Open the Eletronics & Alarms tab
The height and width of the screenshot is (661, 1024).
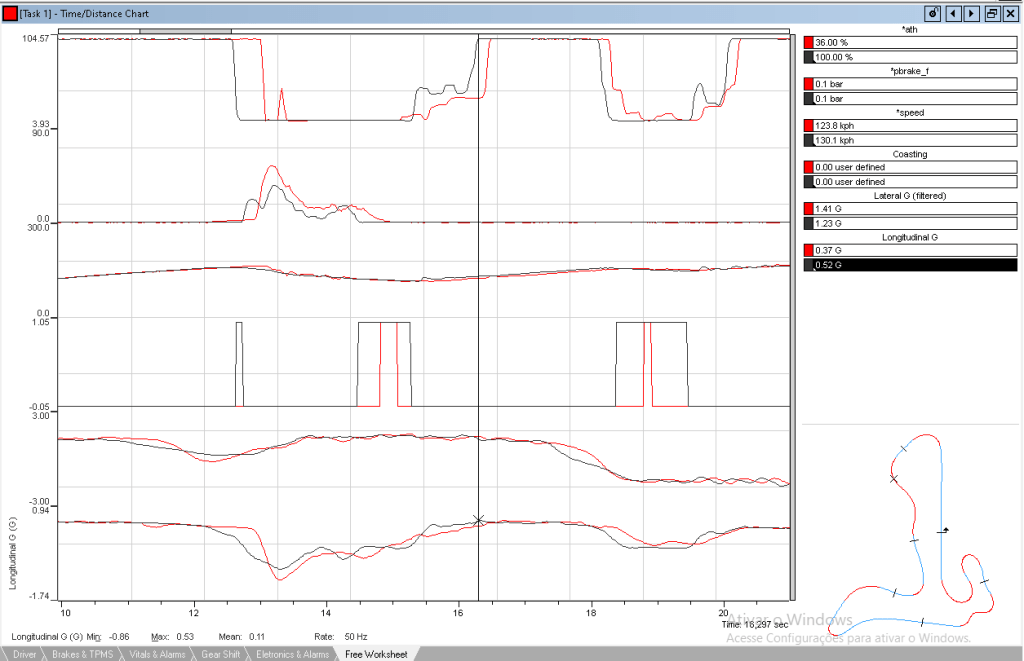[x=292, y=654]
